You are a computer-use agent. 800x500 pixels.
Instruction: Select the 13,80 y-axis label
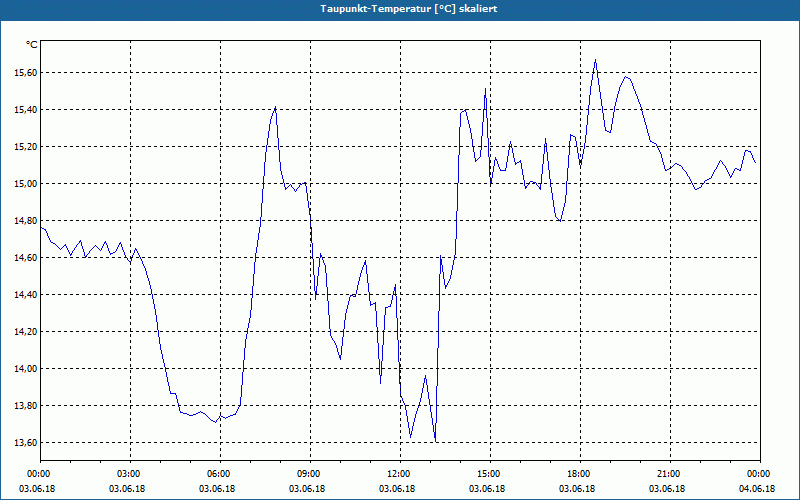coord(27,406)
